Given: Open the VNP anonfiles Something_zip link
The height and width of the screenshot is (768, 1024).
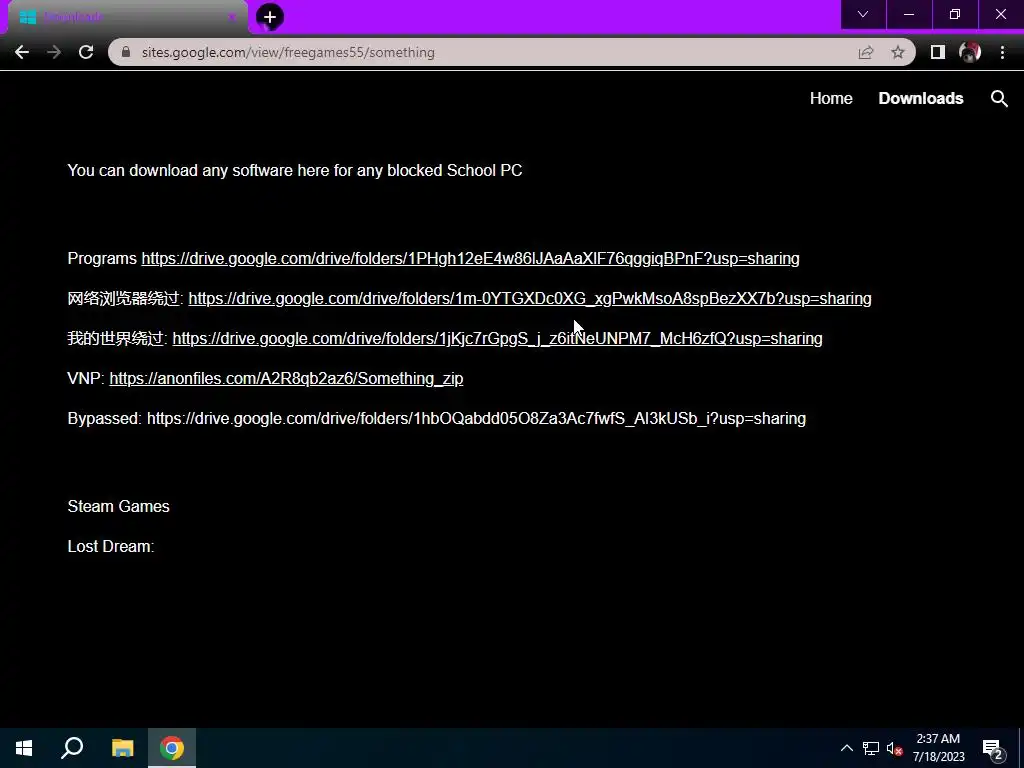Looking at the screenshot, I should [286, 378].
